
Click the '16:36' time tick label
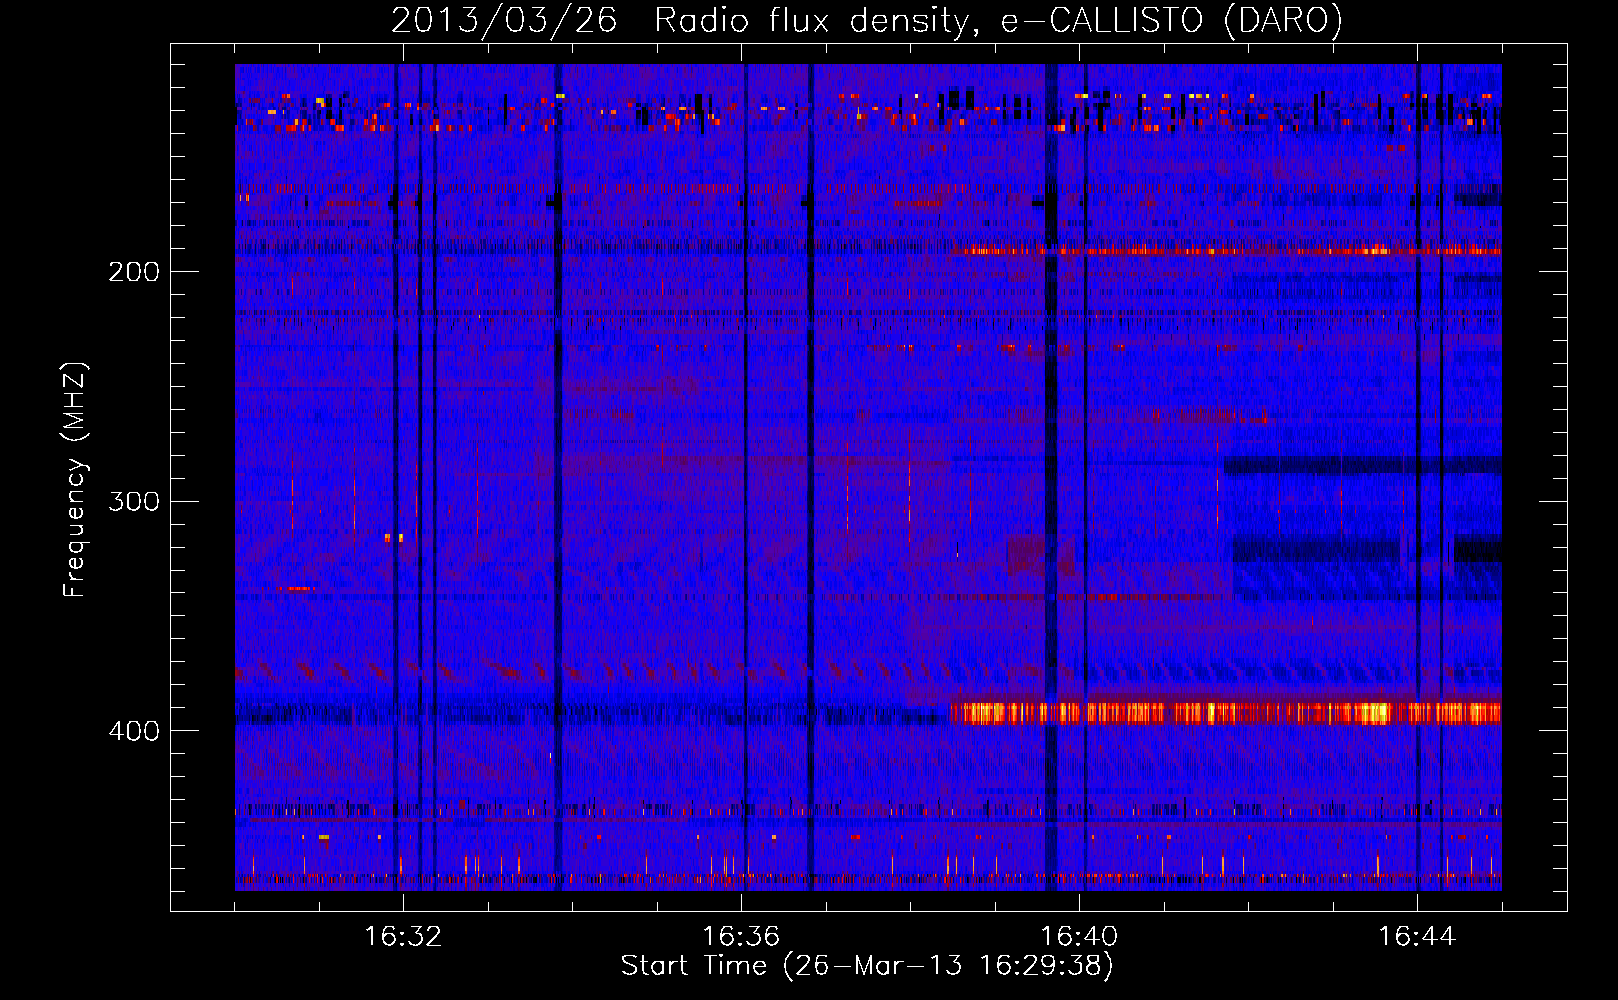pos(741,937)
